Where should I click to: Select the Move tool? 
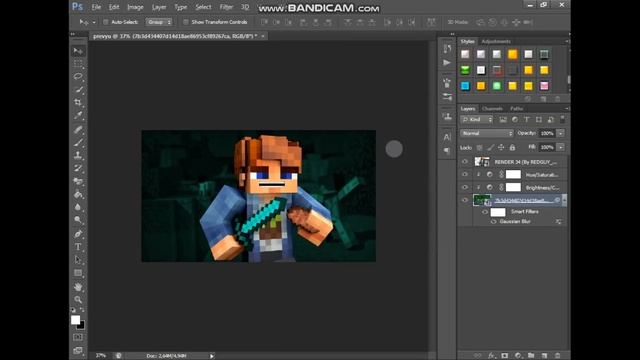coord(78,51)
